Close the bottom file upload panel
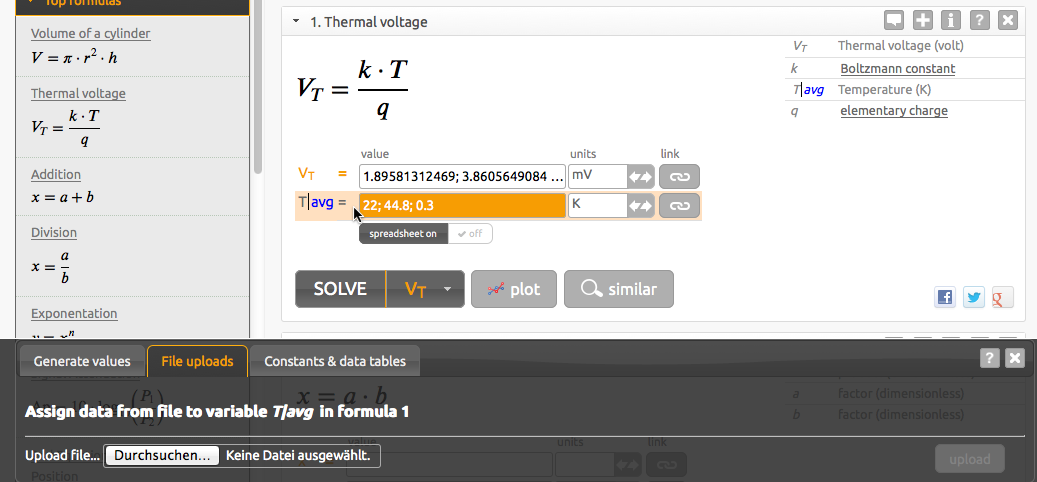Screen dimensions: 1037x482 tap(1015, 358)
